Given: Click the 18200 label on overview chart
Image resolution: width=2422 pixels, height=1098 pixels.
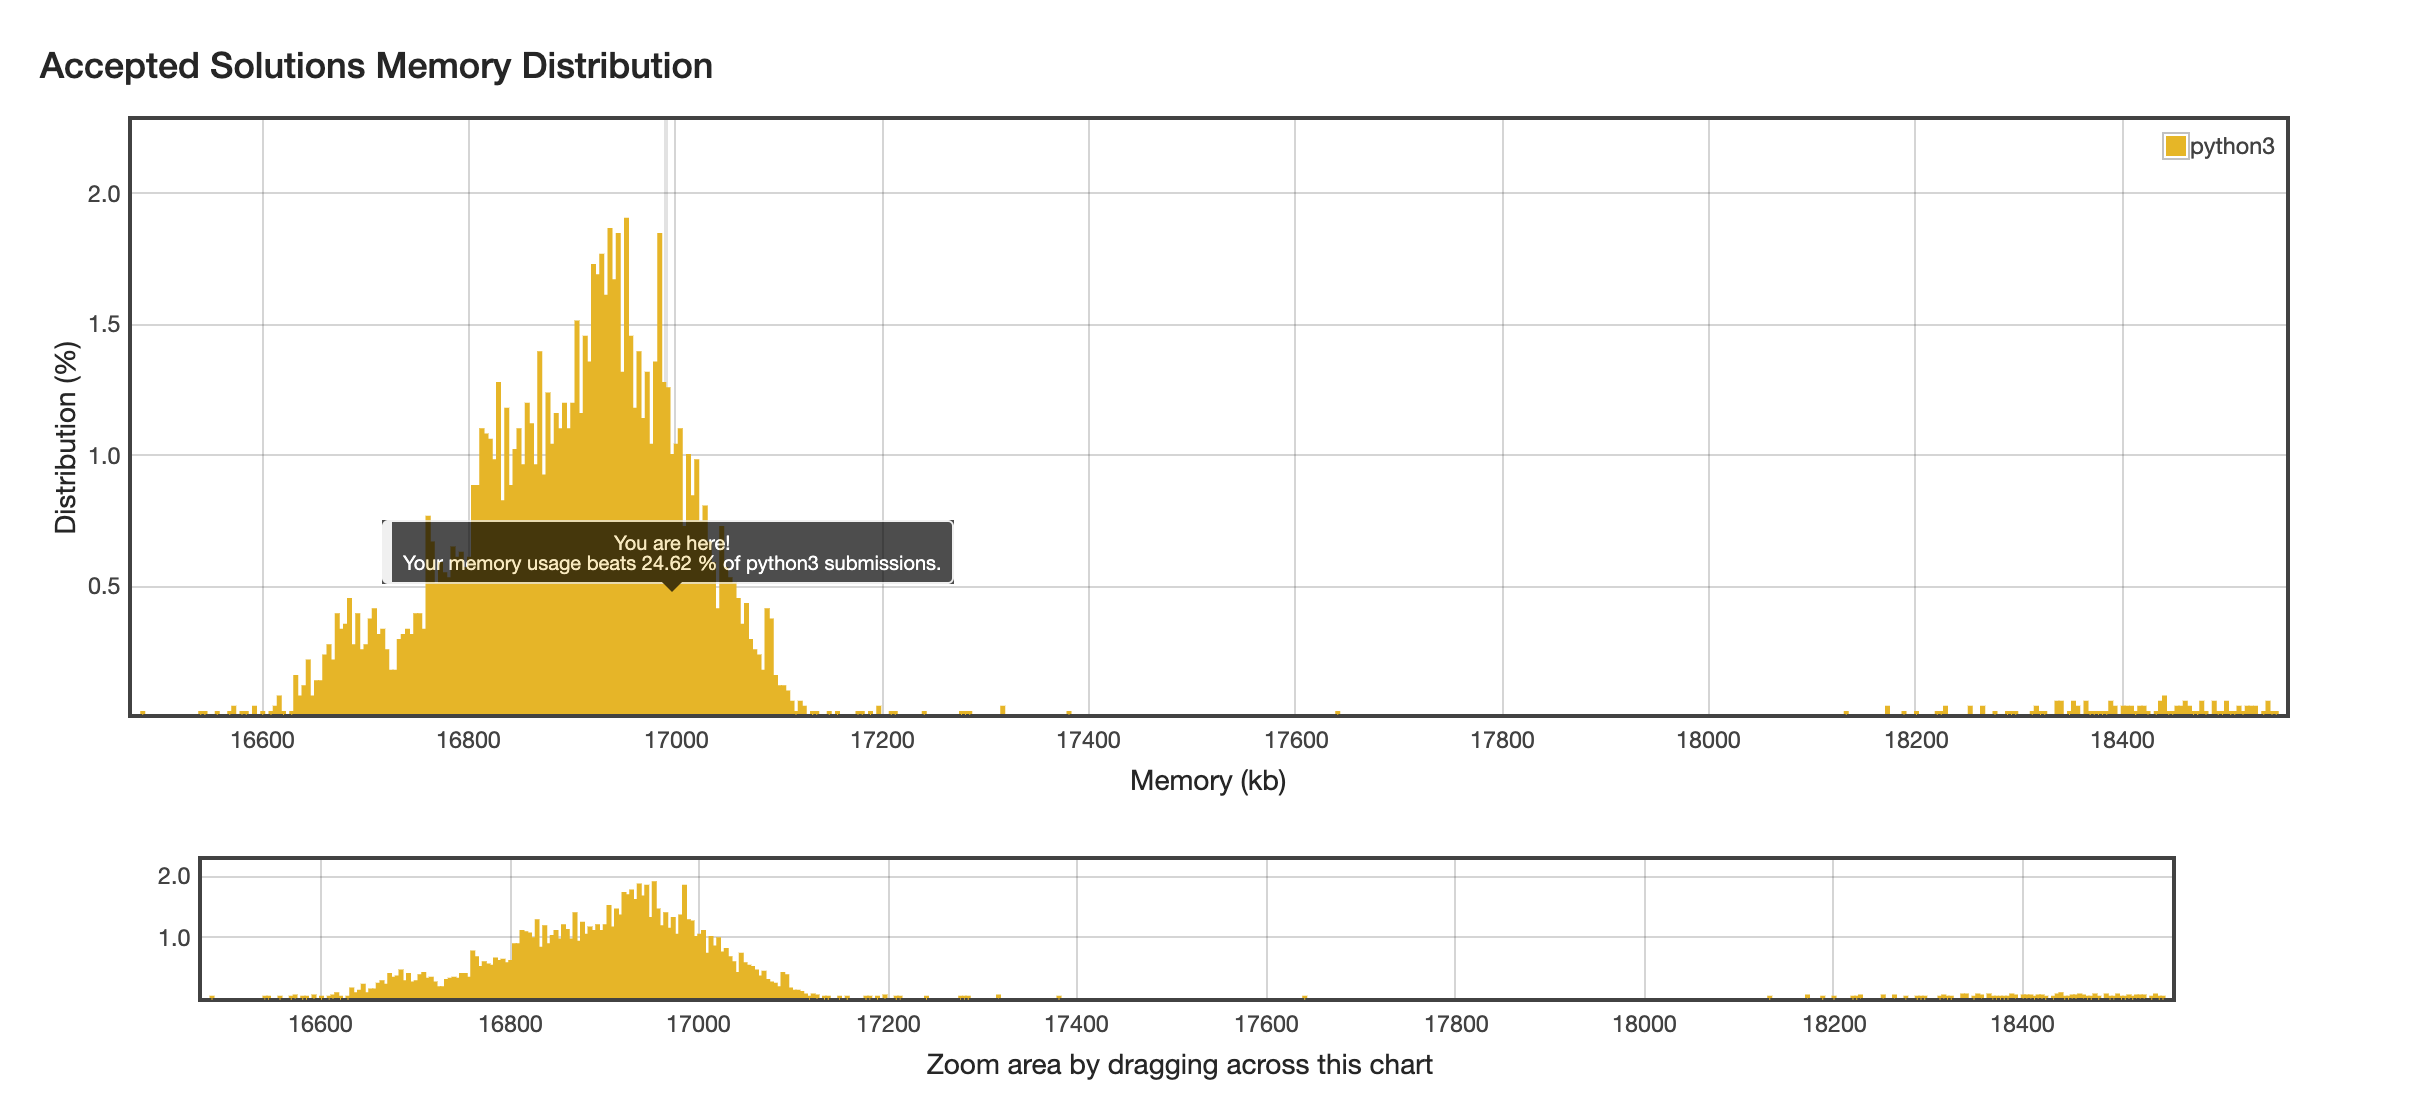Looking at the screenshot, I should coord(1833,1024).
